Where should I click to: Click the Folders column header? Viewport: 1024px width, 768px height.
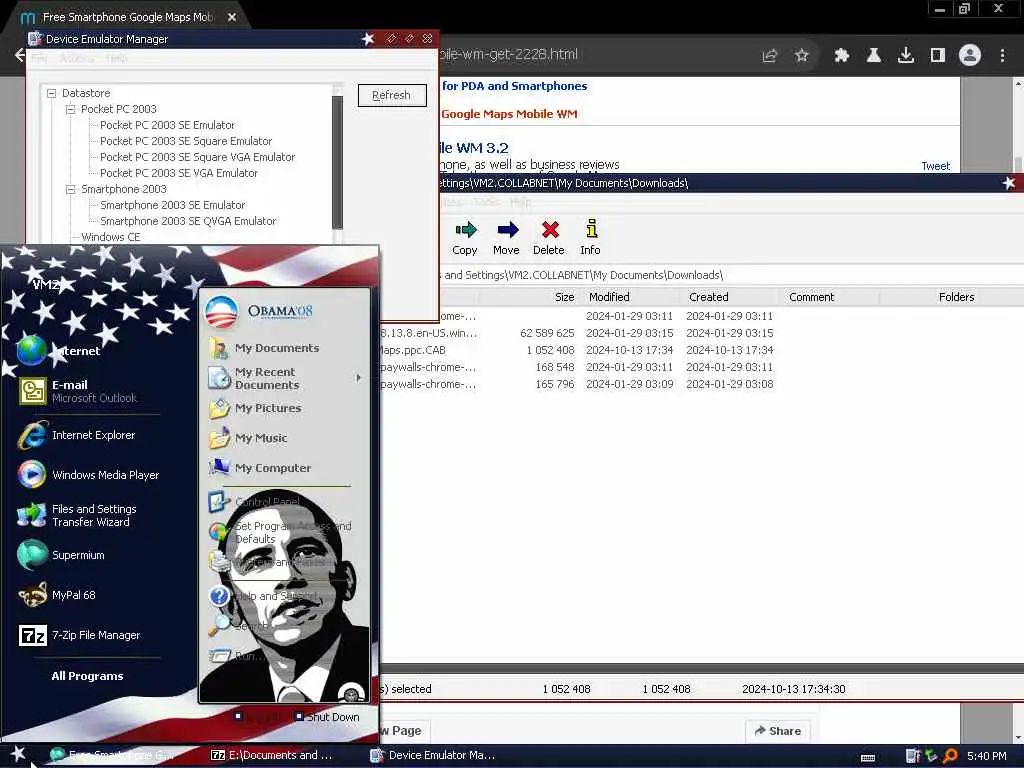(929, 297)
